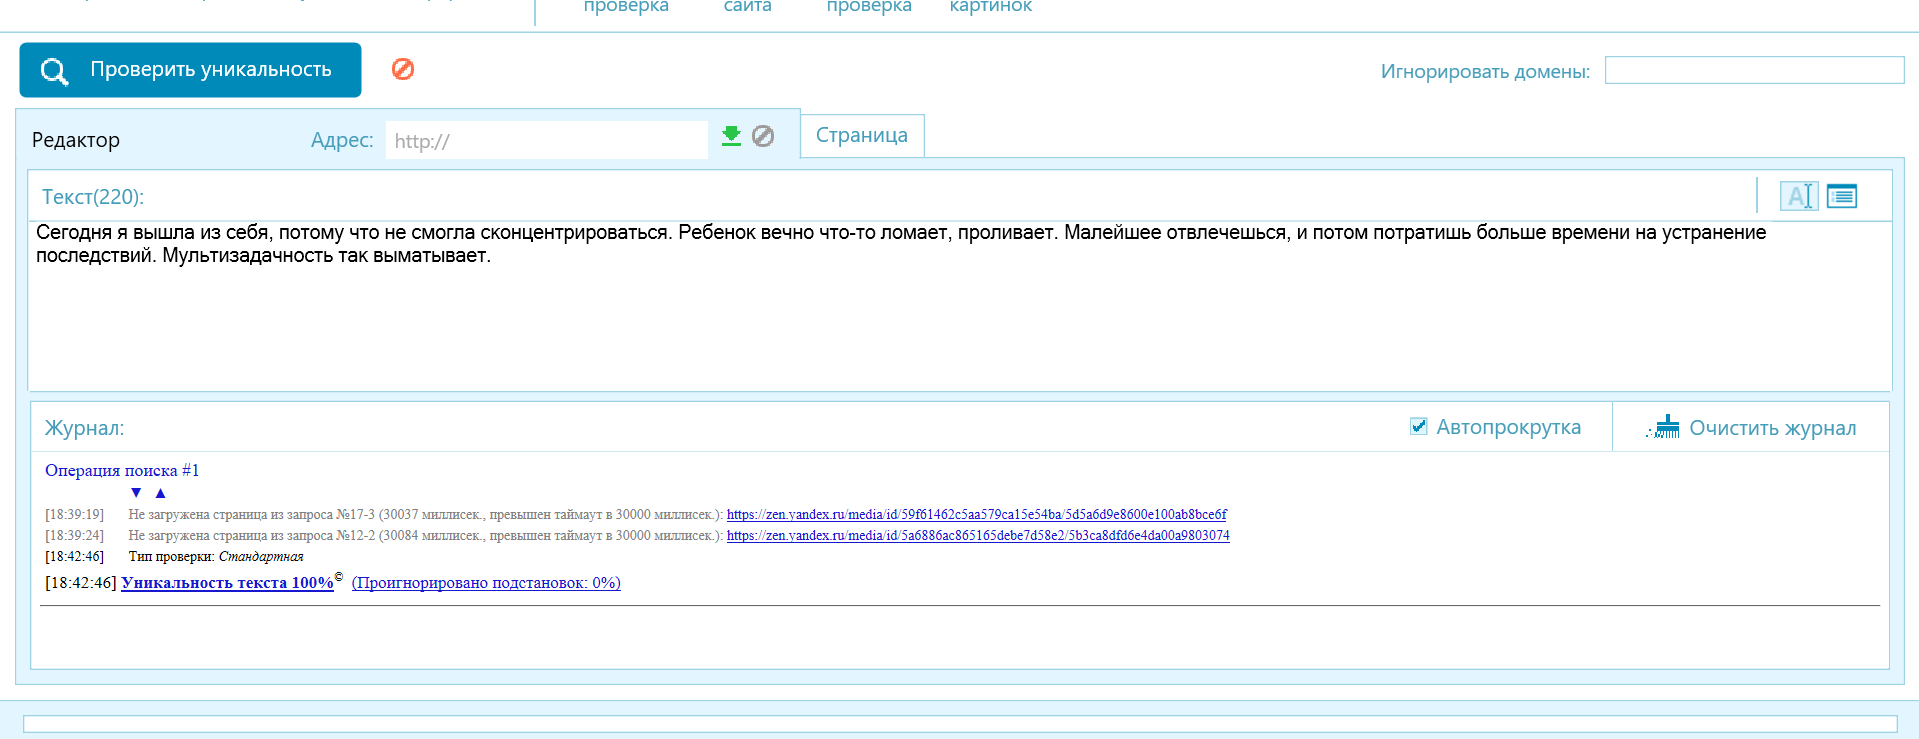Click the green download page icon

[x=731, y=136]
